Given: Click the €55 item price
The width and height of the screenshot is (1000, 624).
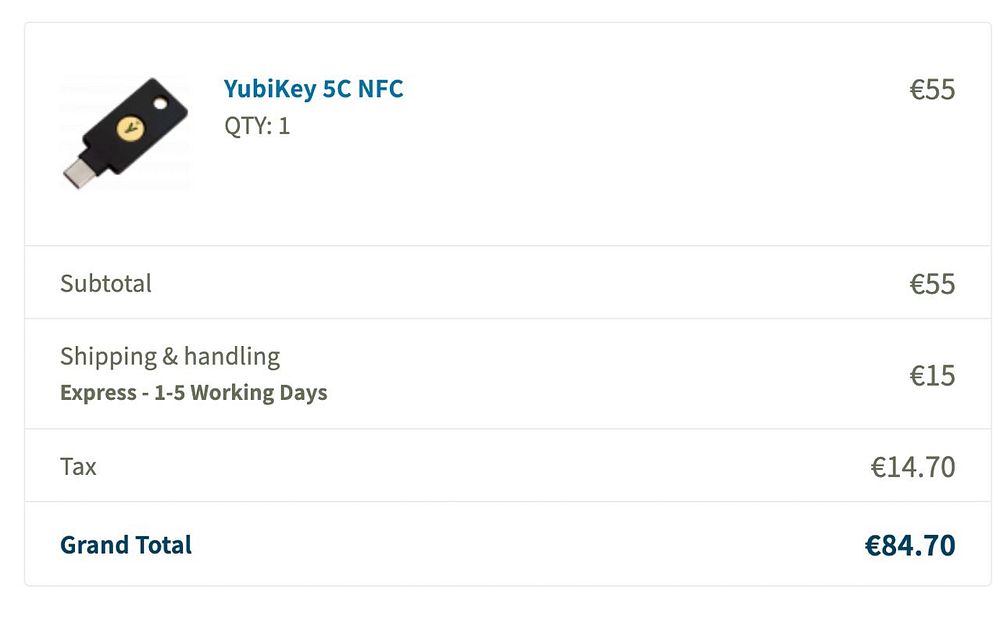Looking at the screenshot, I should click(932, 89).
